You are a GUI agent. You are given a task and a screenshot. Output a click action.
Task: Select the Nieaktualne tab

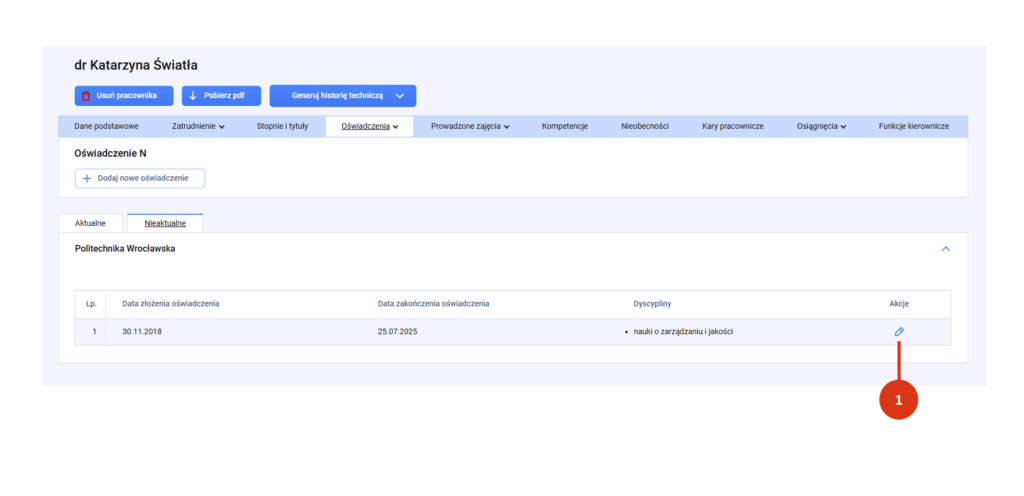tap(165, 223)
